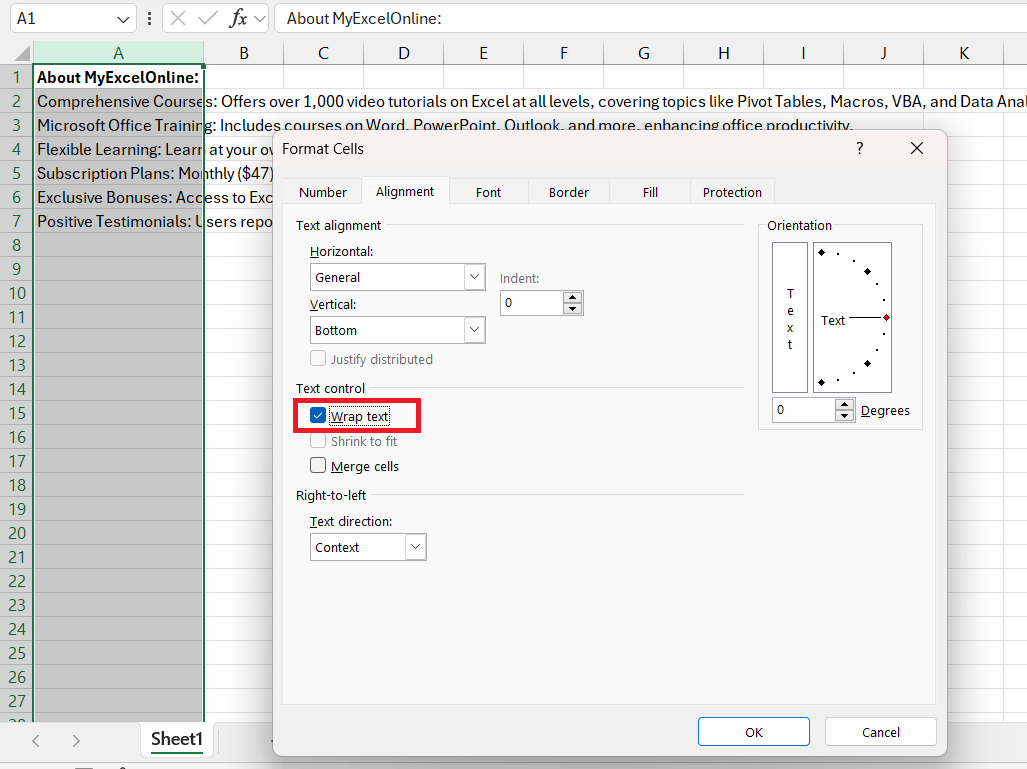Click the Shrink to fit checkbox
Image resolution: width=1027 pixels, height=769 pixels.
point(318,440)
